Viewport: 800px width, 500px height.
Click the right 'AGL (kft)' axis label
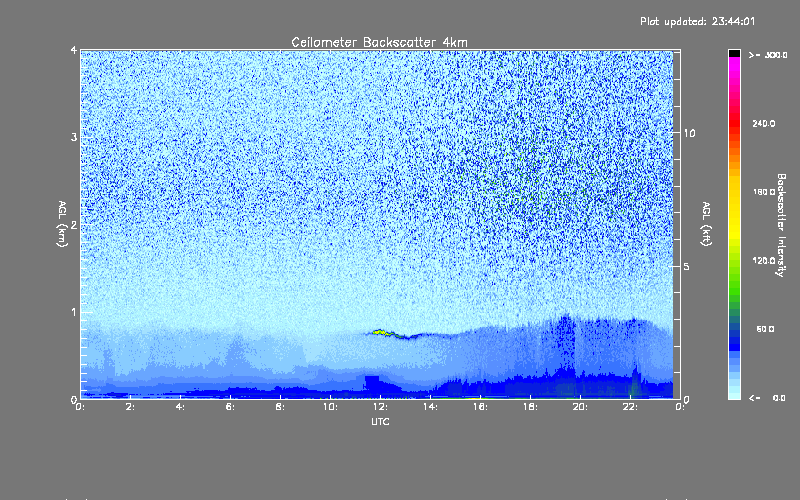706,224
